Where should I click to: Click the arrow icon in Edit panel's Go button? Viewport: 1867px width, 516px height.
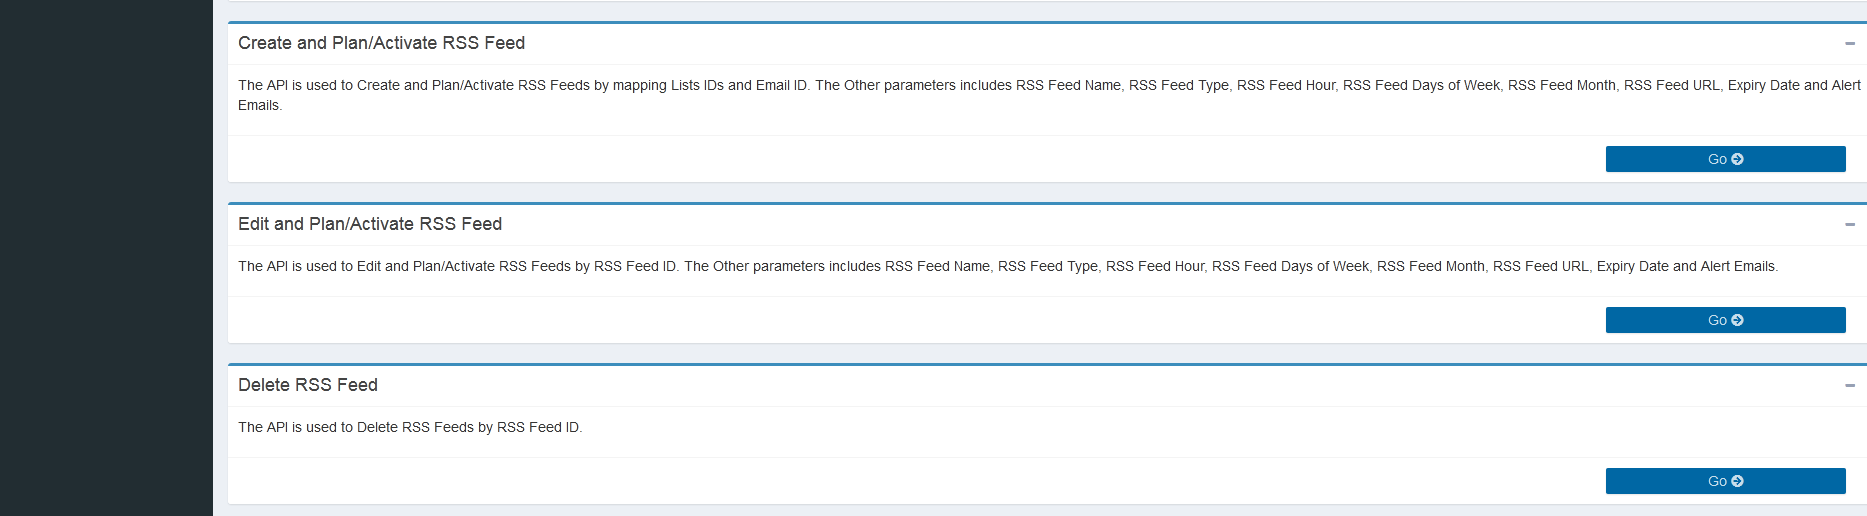pos(1737,320)
